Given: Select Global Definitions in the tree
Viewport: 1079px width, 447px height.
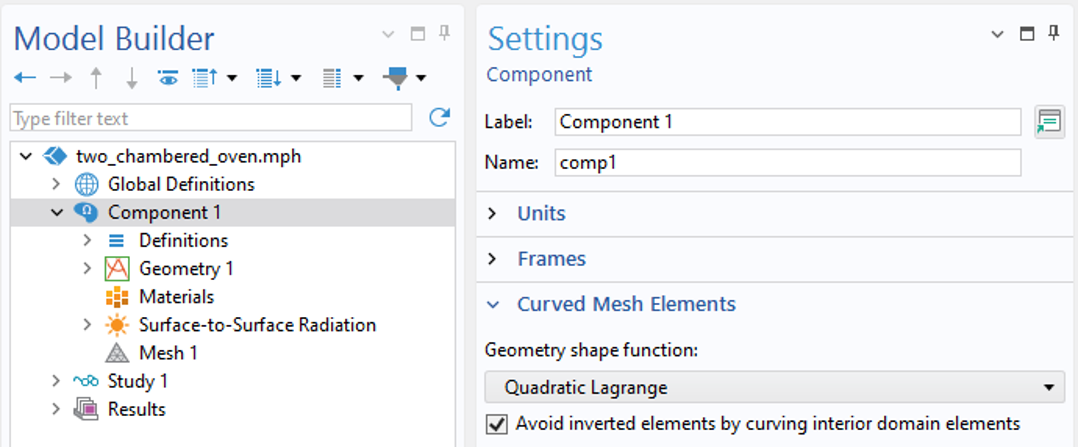Looking at the screenshot, I should click(x=181, y=184).
